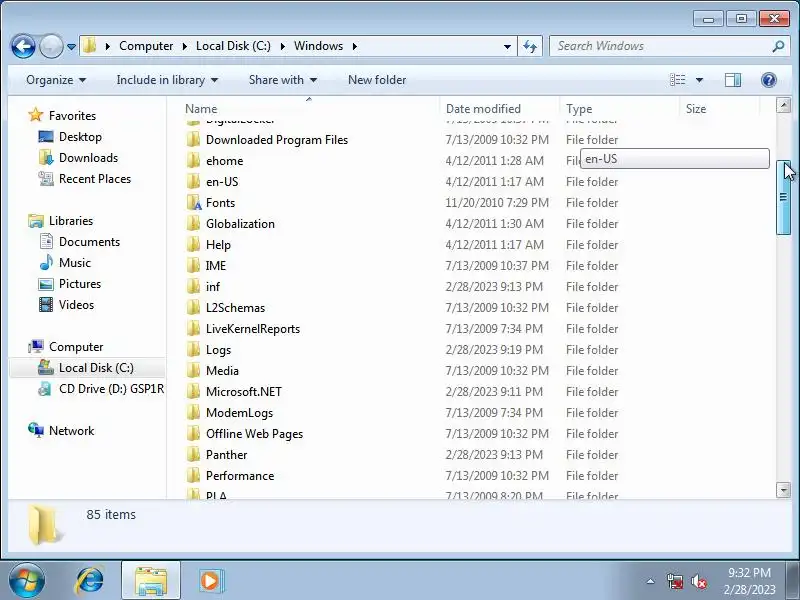Viewport: 800px width, 600px height.
Task: Toggle the preview pane icon
Action: click(733, 80)
